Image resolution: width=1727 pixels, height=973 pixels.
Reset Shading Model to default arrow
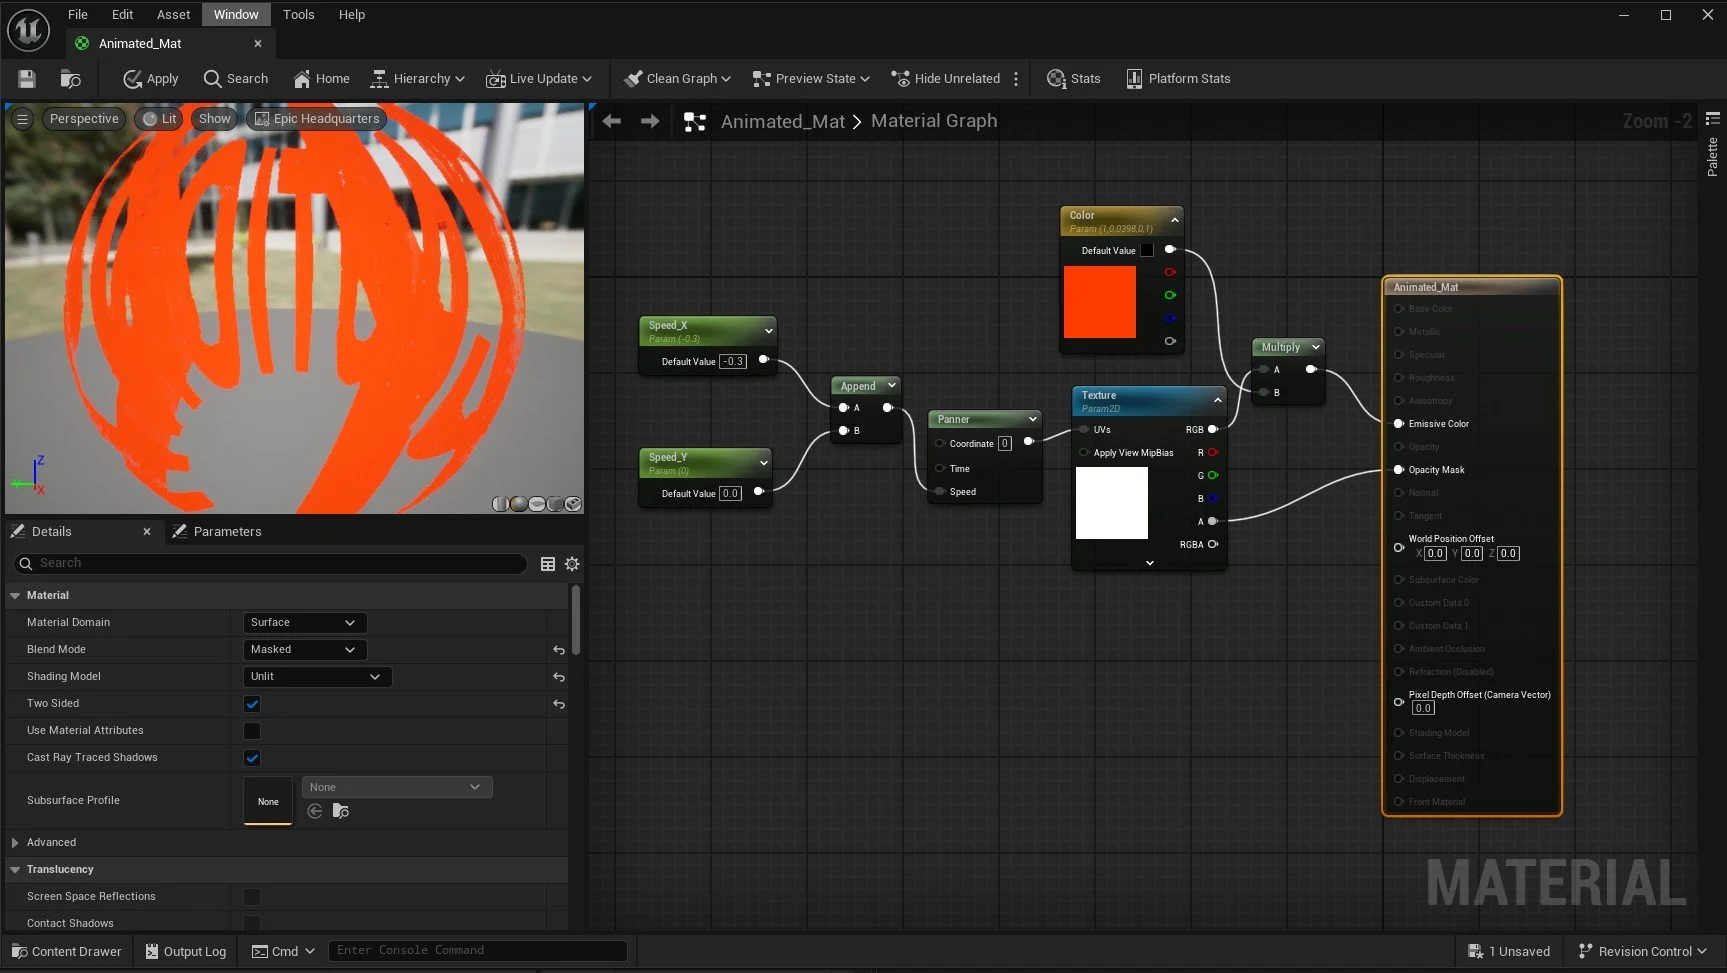click(559, 677)
